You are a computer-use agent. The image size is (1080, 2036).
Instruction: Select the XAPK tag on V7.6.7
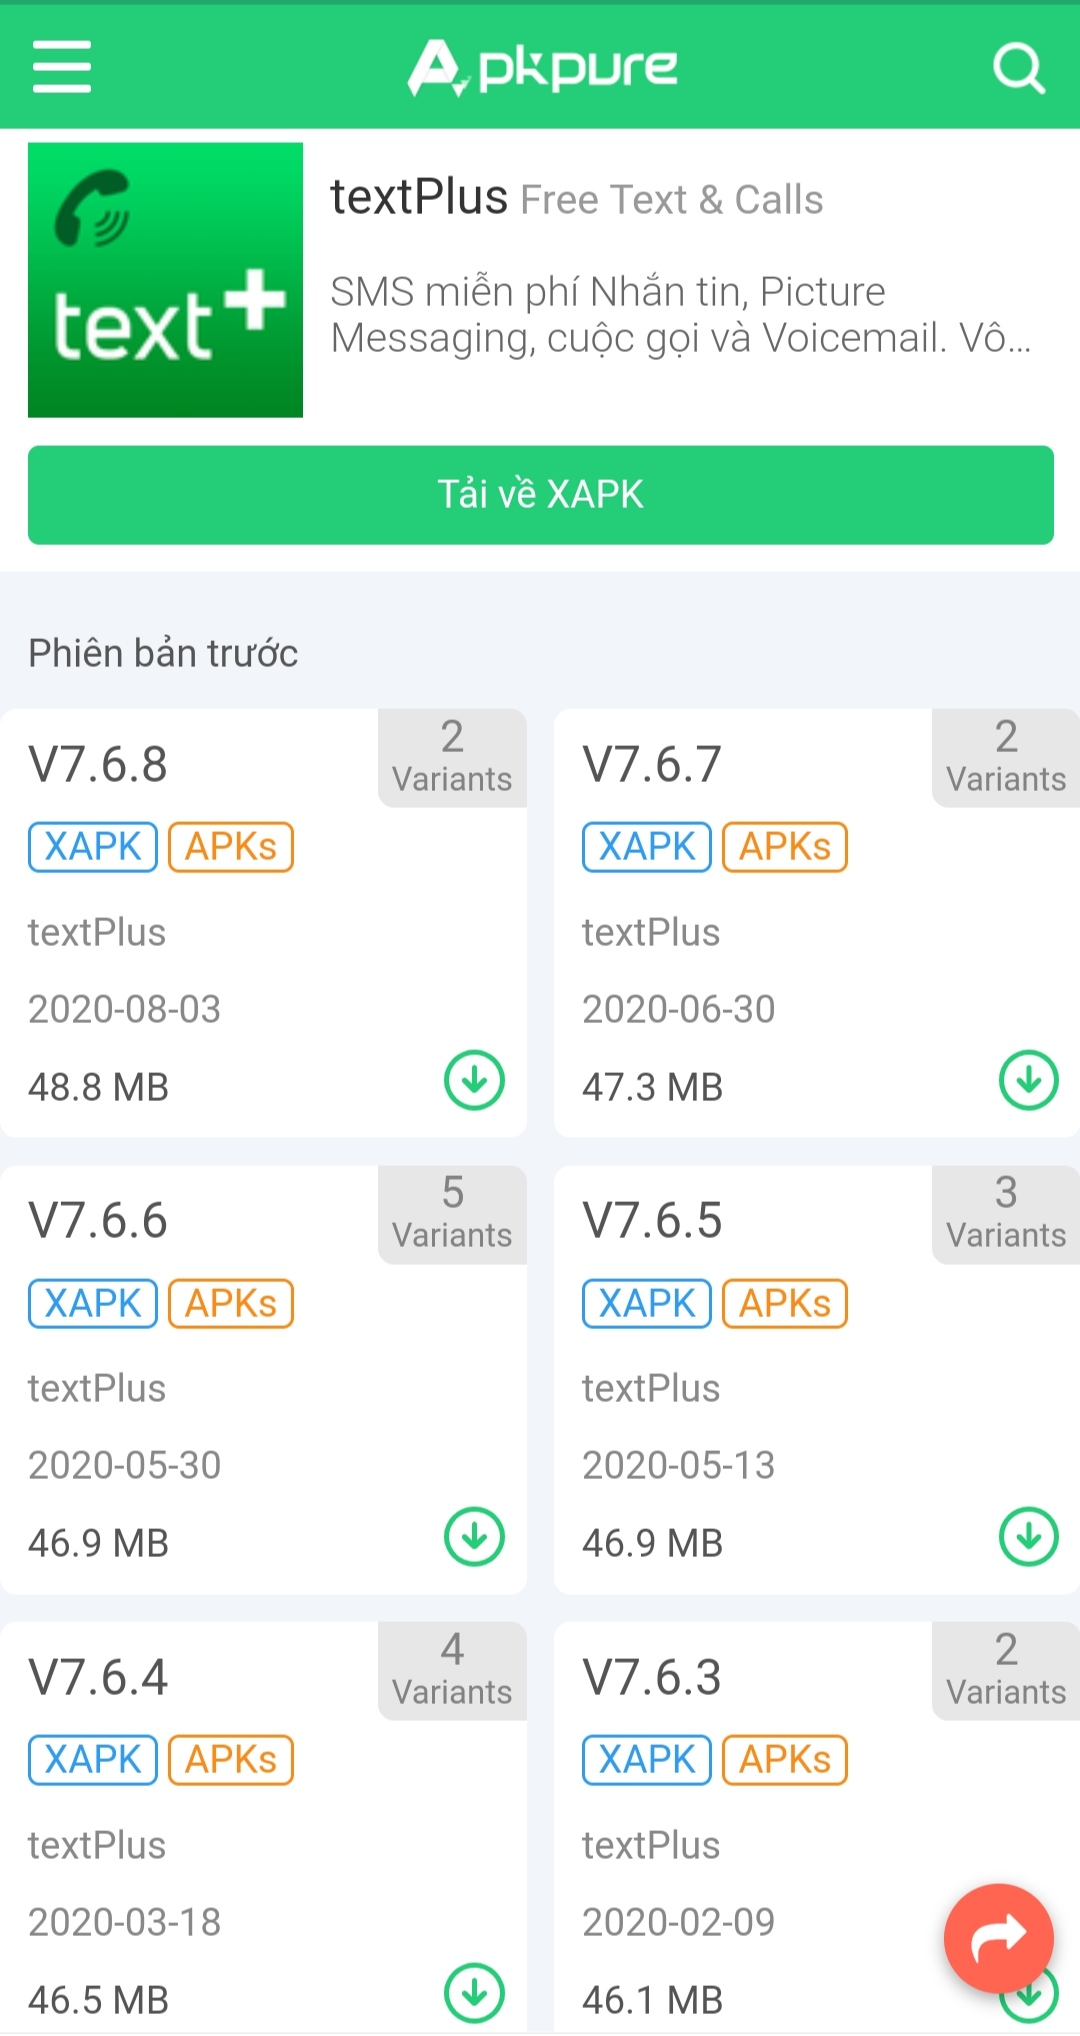pos(647,847)
